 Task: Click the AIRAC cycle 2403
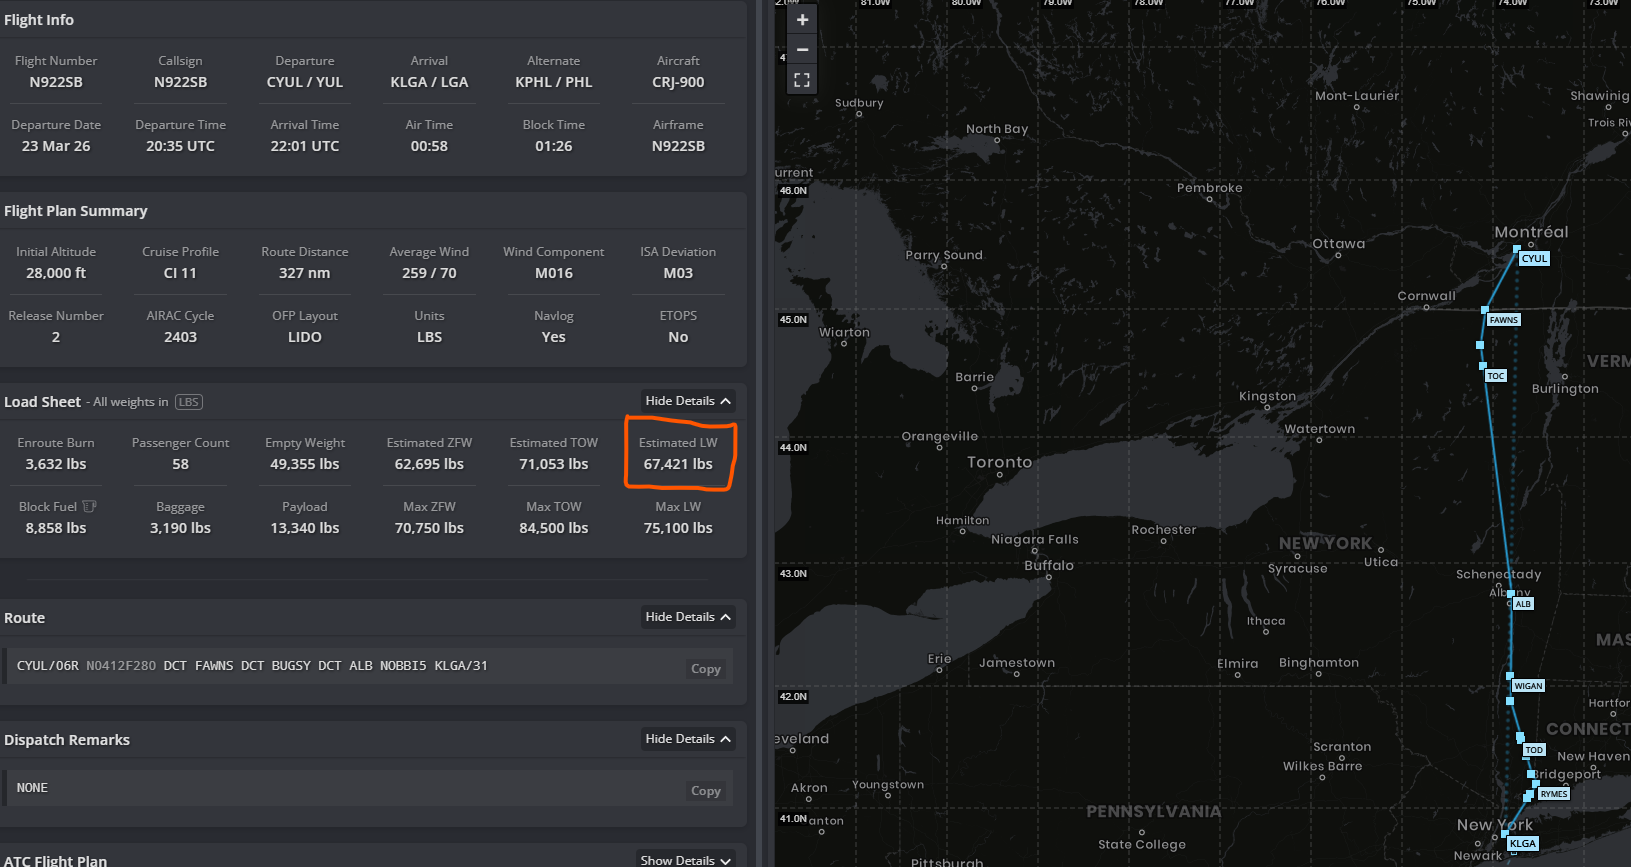coord(180,337)
